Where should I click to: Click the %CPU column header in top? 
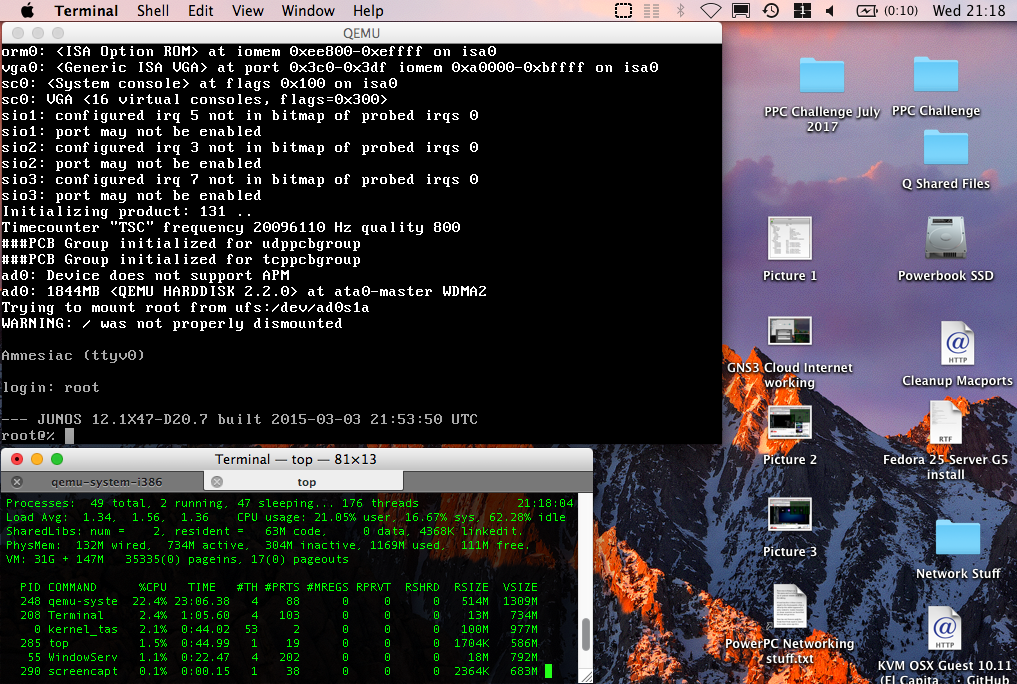pyautogui.click(x=152, y=587)
